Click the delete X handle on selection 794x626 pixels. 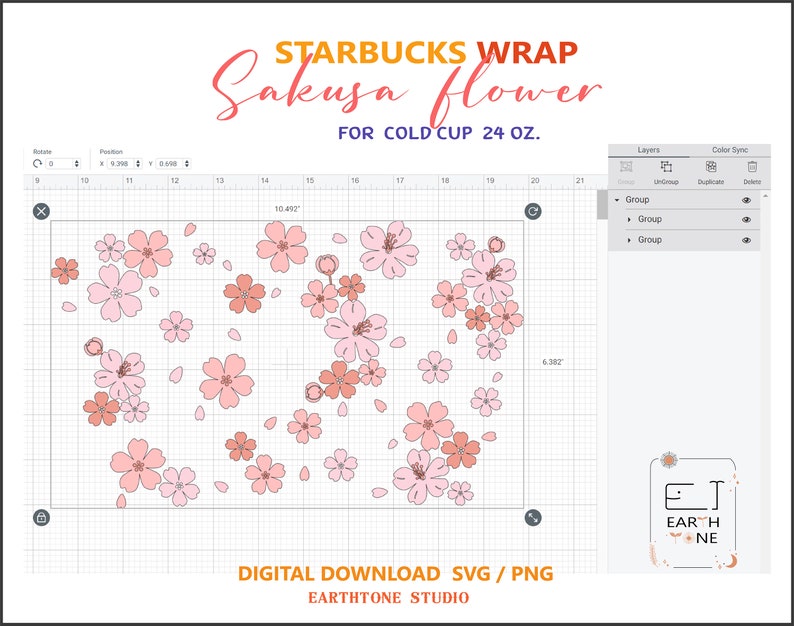[42, 211]
